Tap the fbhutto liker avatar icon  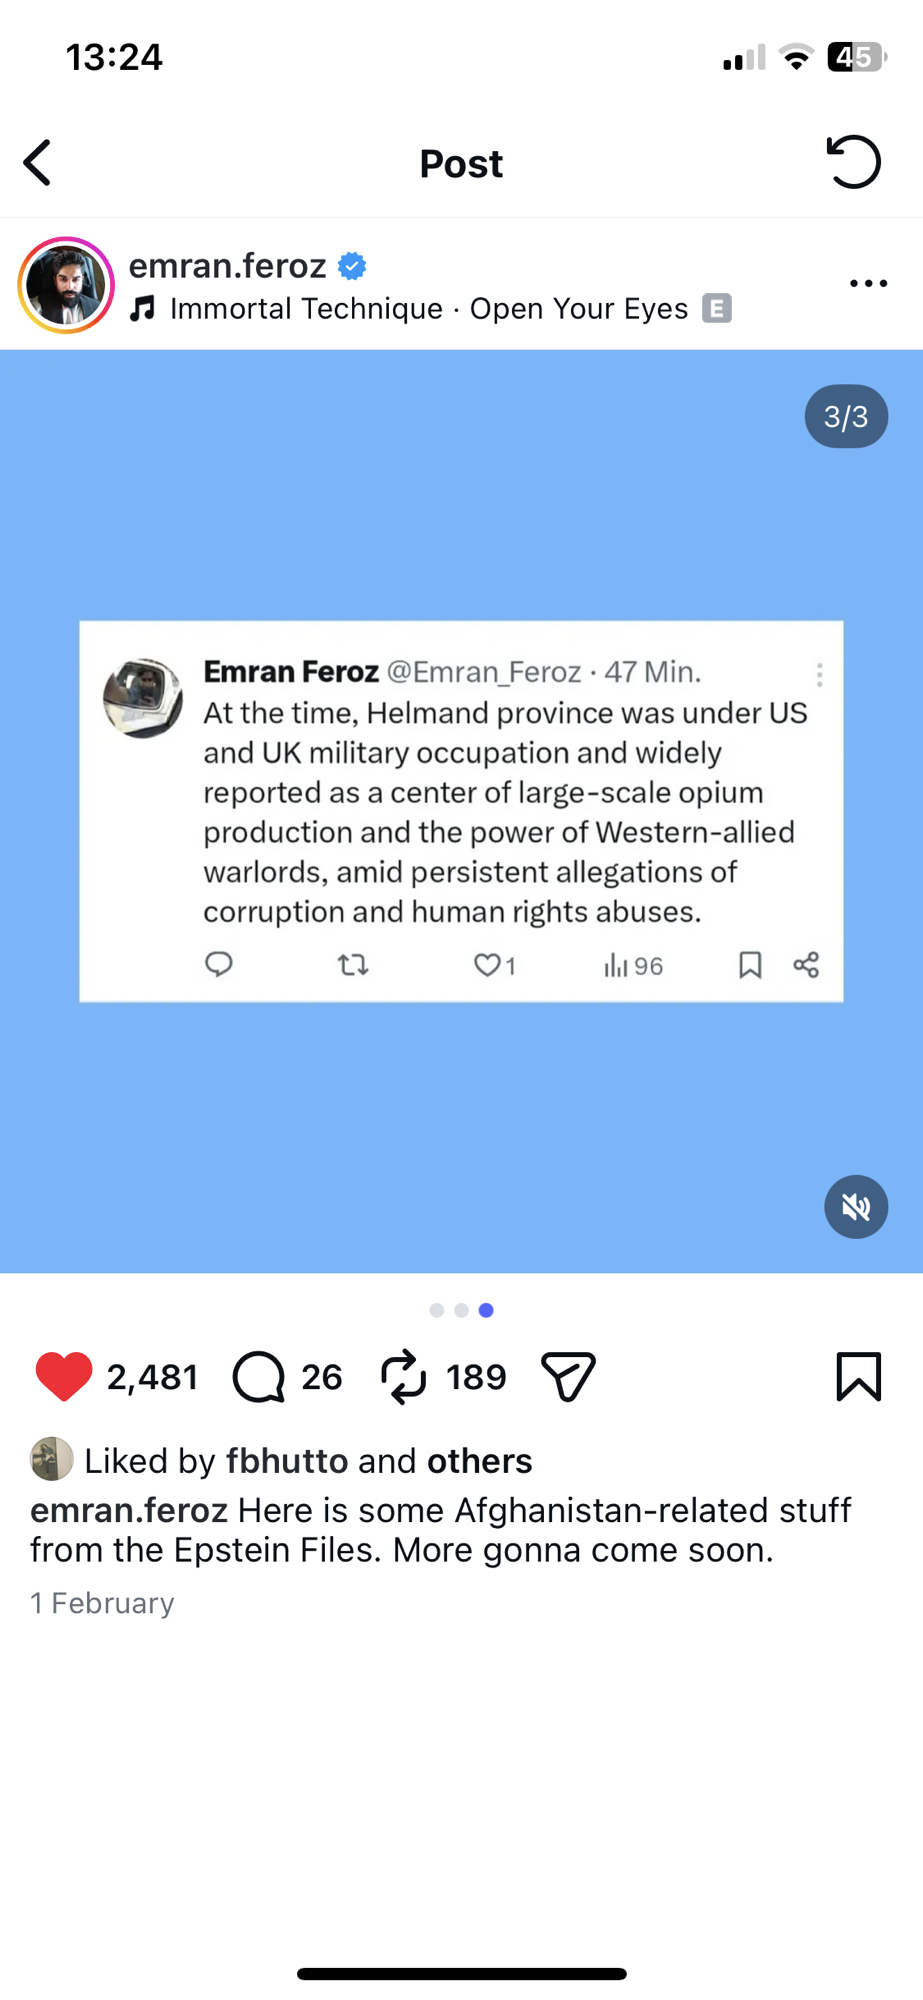tap(52, 1459)
